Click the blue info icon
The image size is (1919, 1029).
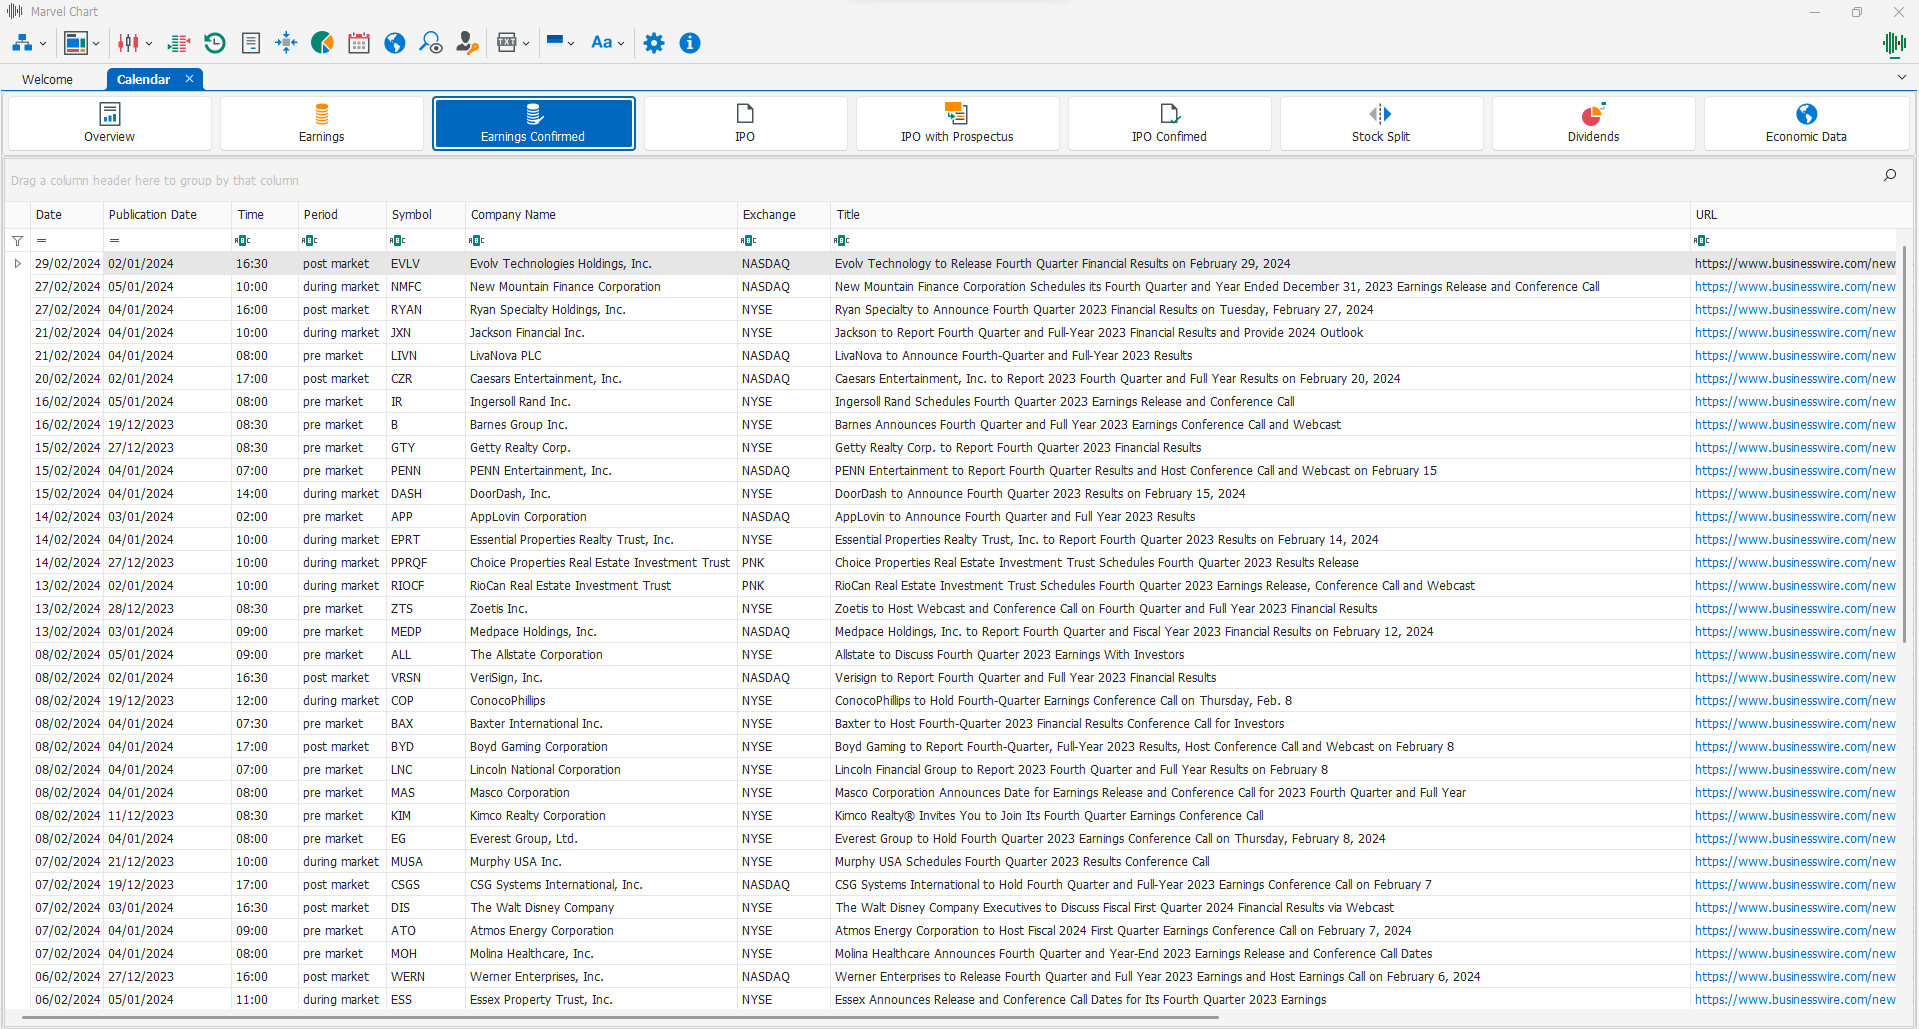pyautogui.click(x=690, y=43)
